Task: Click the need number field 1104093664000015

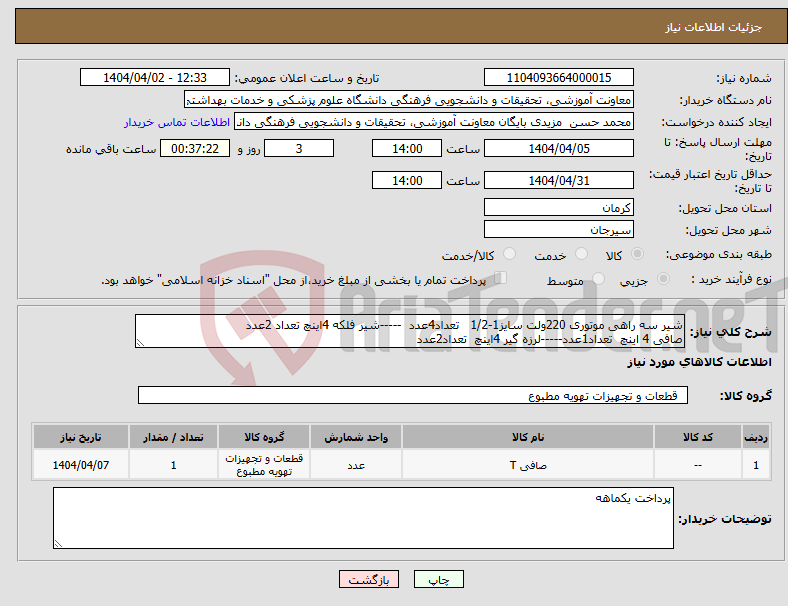Action: tap(558, 77)
